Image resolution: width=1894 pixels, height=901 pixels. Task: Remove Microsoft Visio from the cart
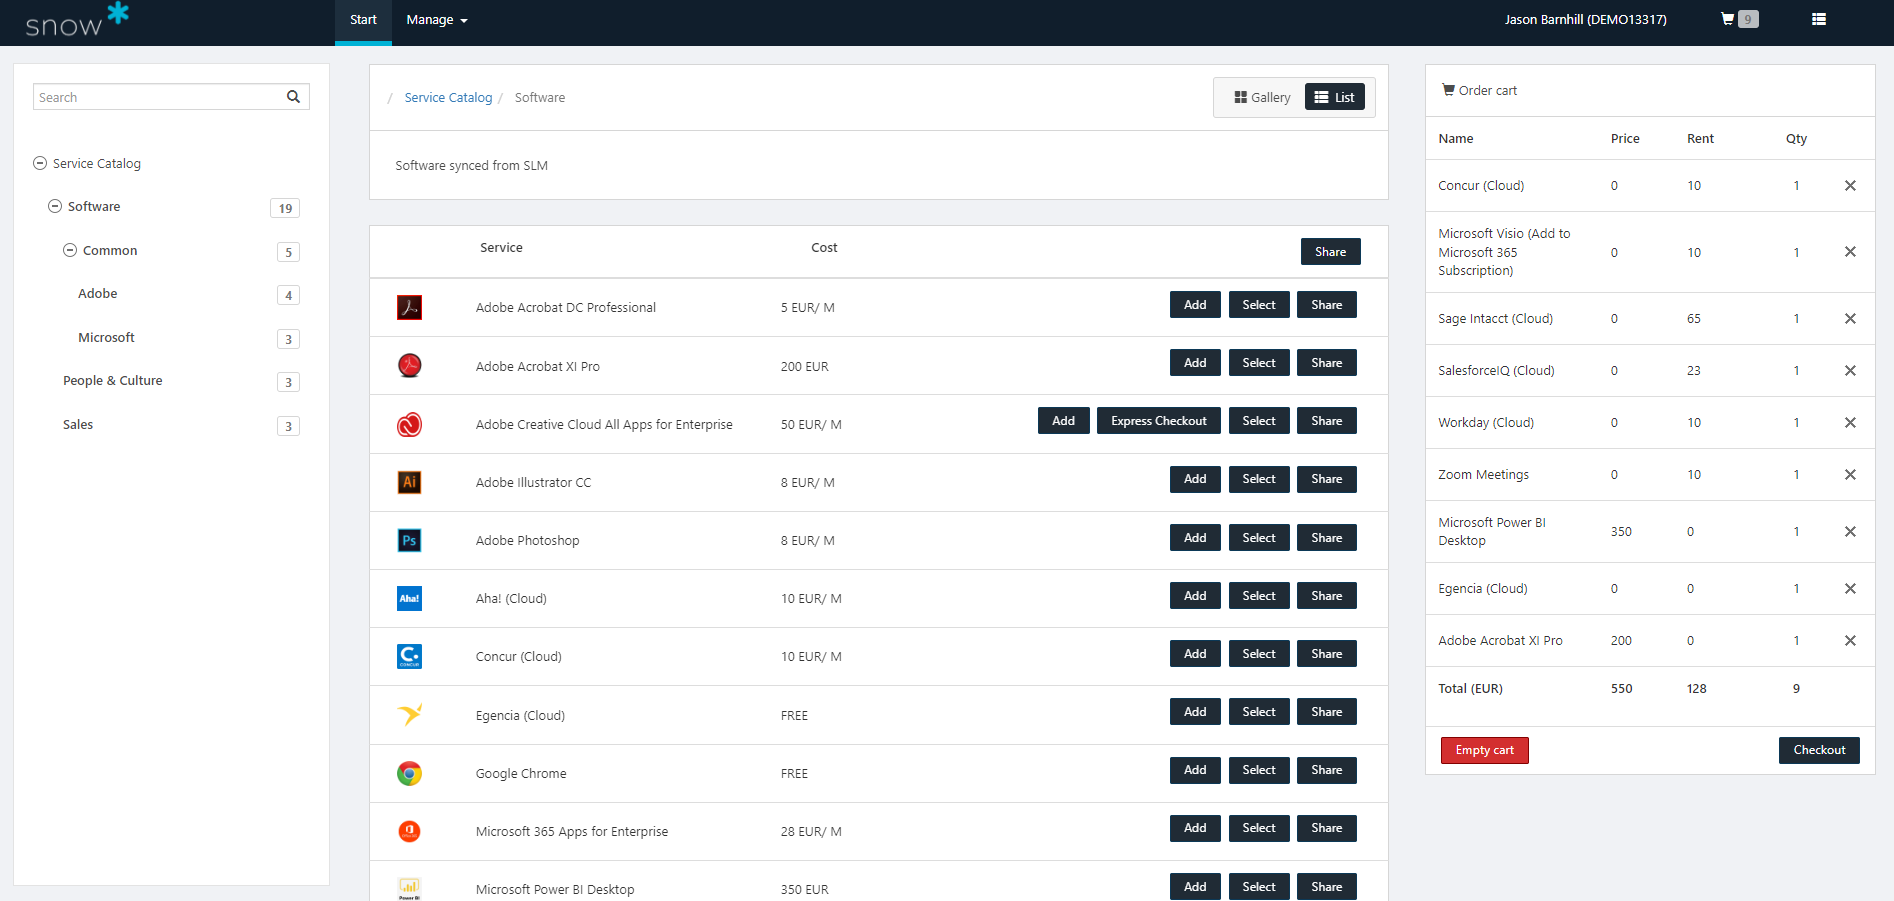tap(1850, 252)
